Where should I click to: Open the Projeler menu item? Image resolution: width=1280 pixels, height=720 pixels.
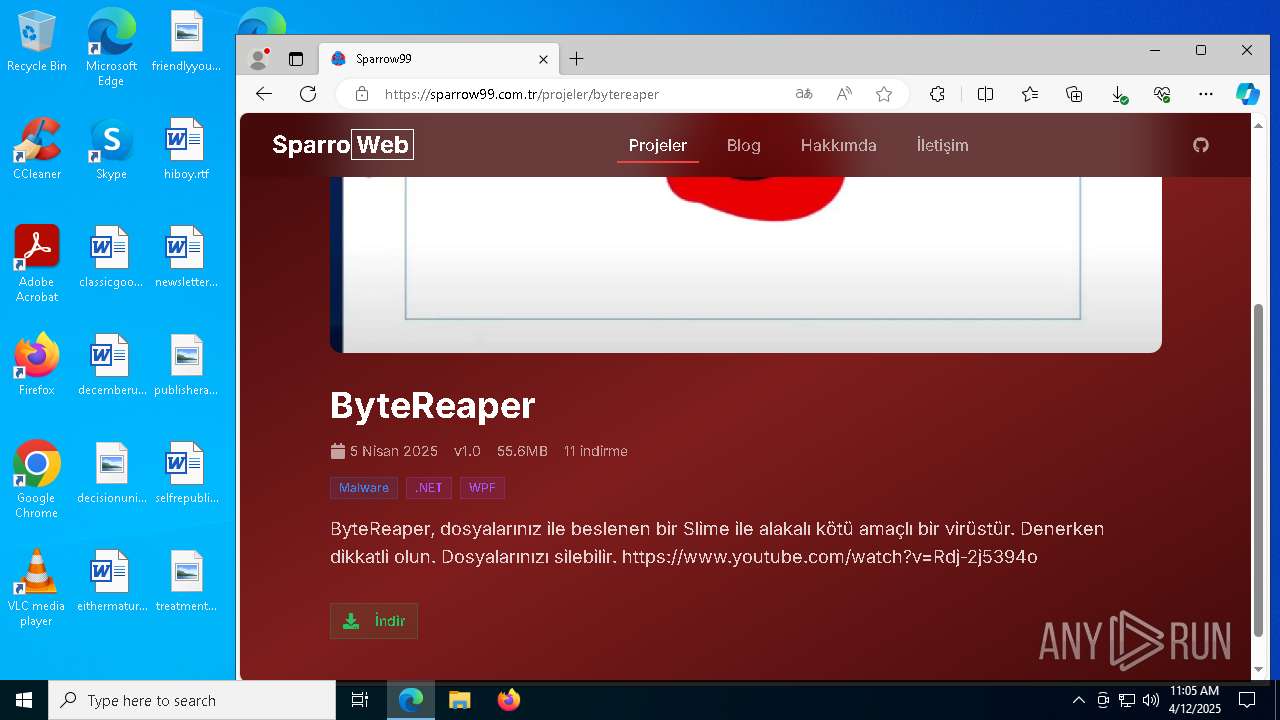(x=658, y=145)
